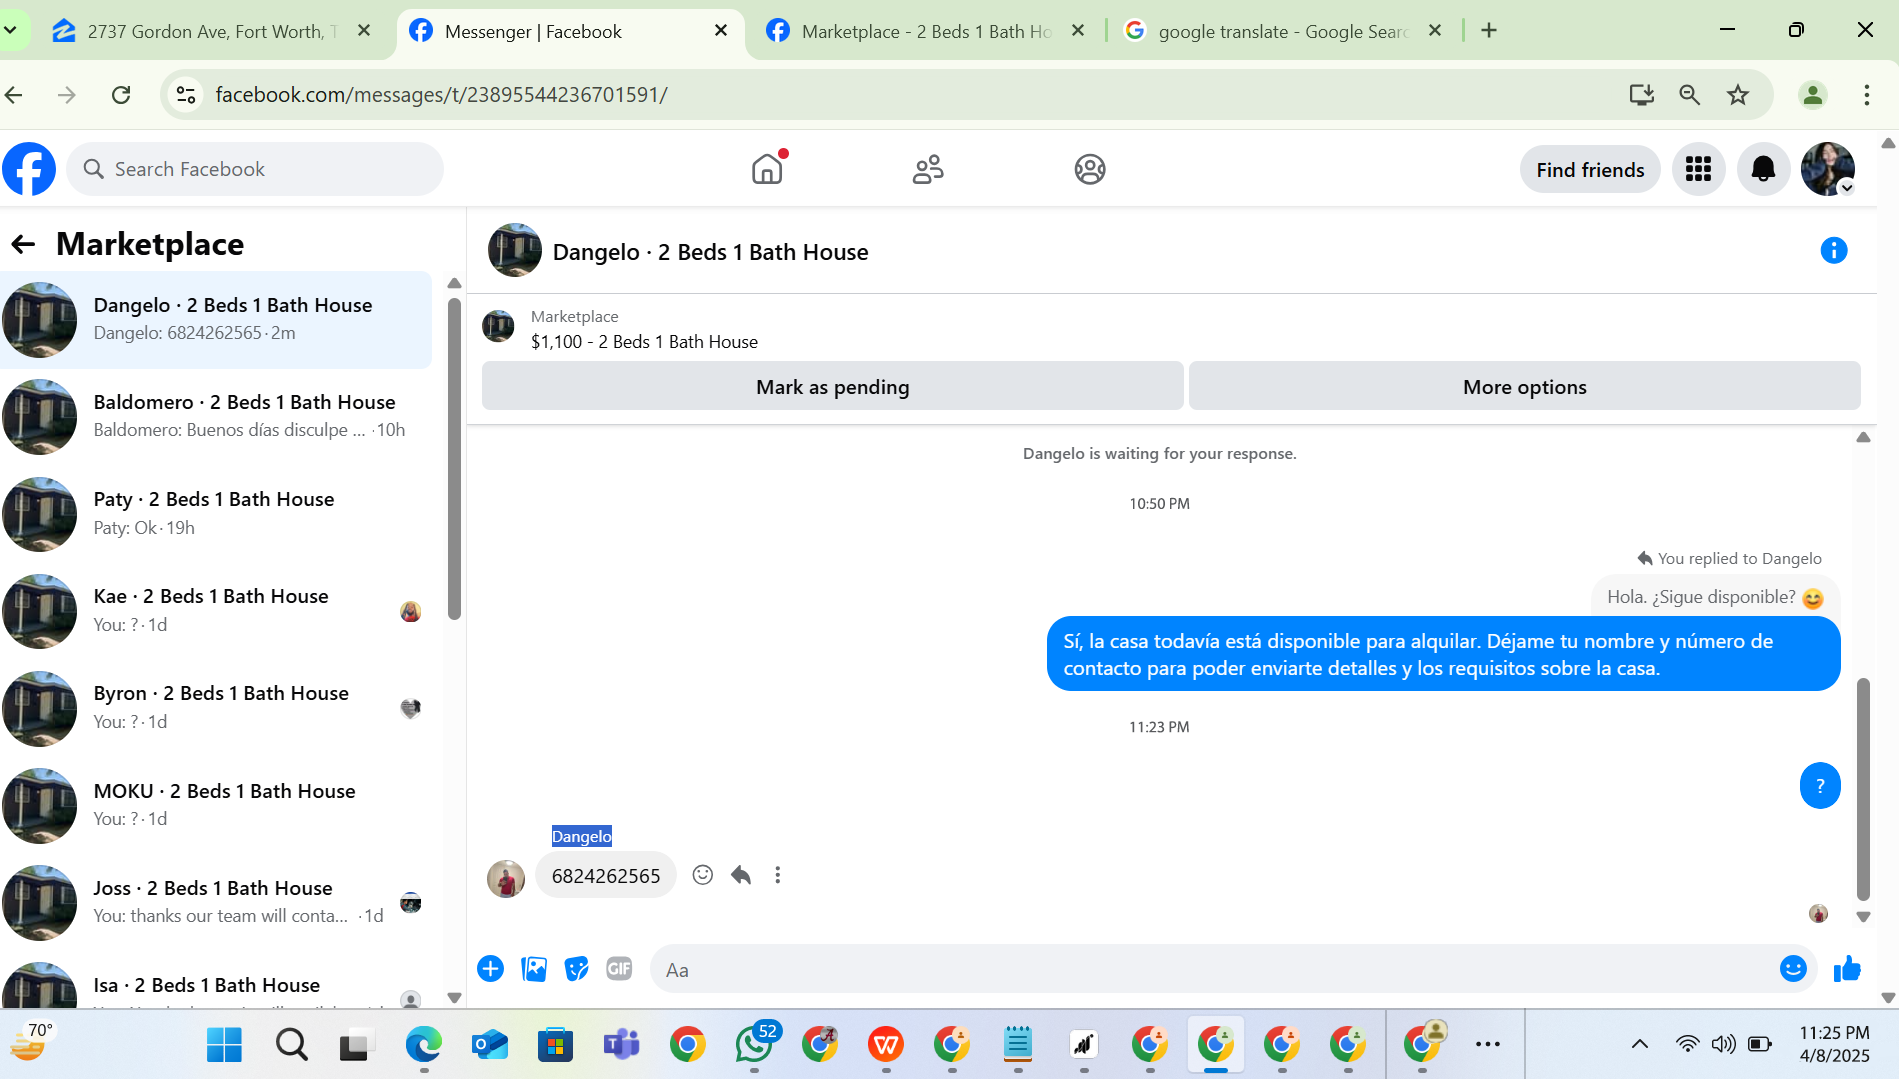Screen dimensions: 1899x1079
Task: Open the Joss conversation
Action: coord(216,903)
